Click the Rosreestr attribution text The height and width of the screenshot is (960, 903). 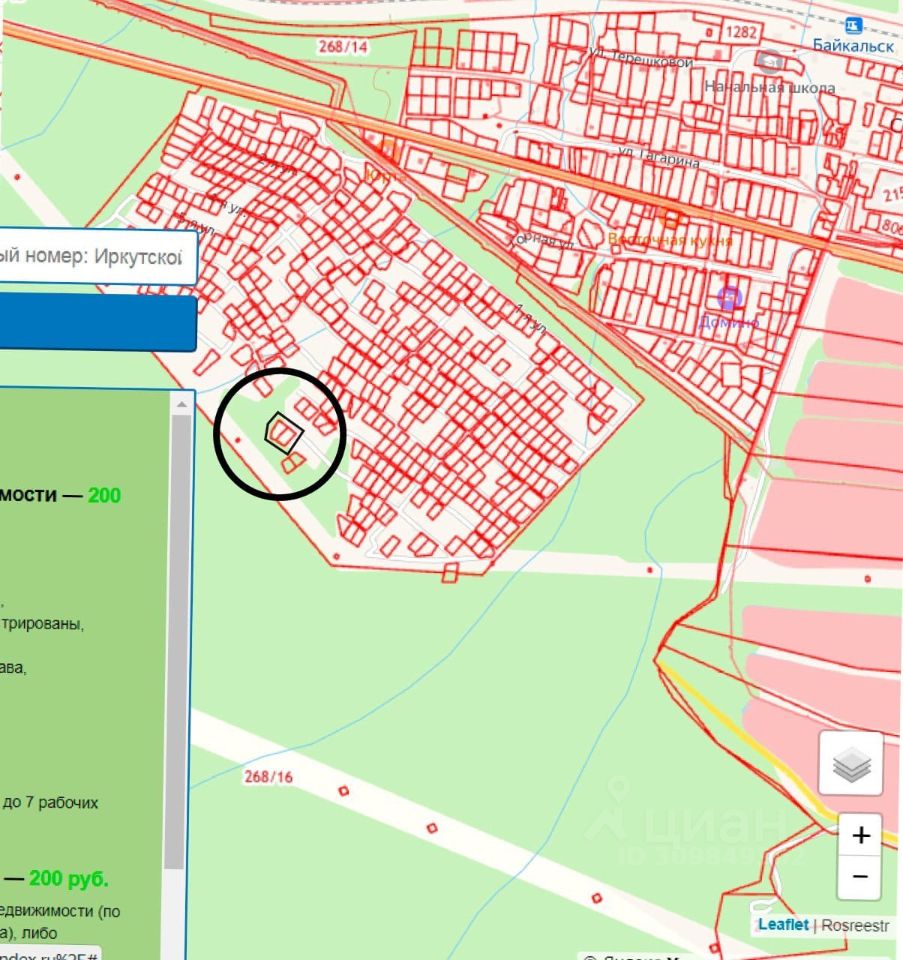(x=855, y=925)
